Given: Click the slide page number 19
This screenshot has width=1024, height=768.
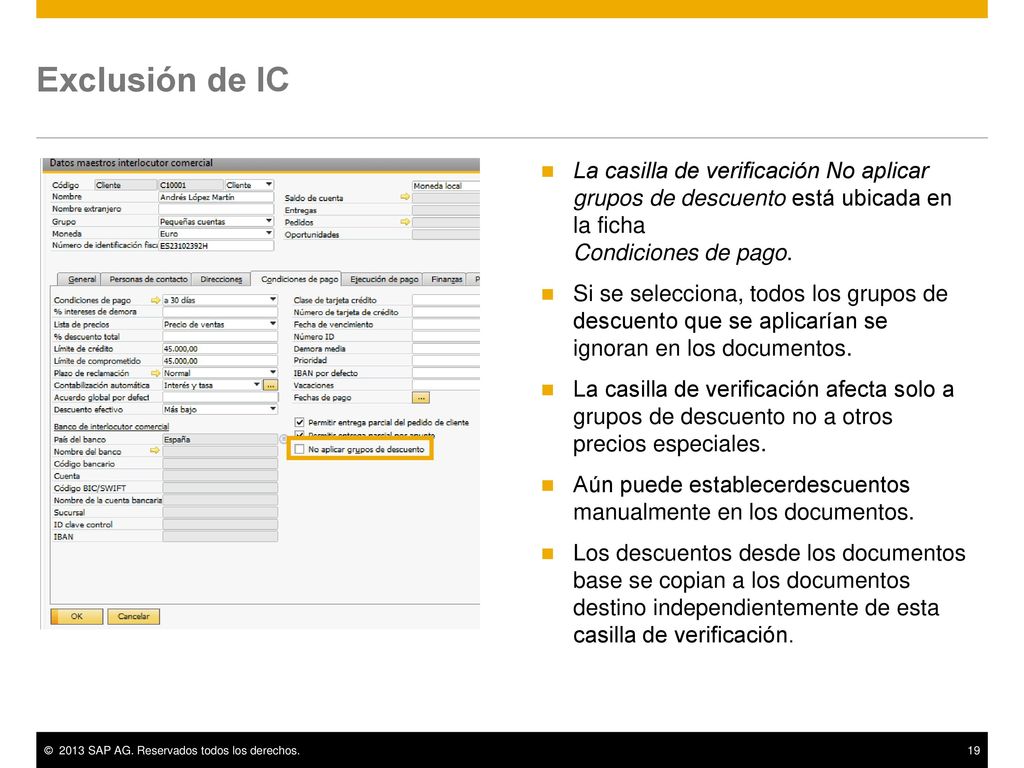Looking at the screenshot, I should pos(974,750).
